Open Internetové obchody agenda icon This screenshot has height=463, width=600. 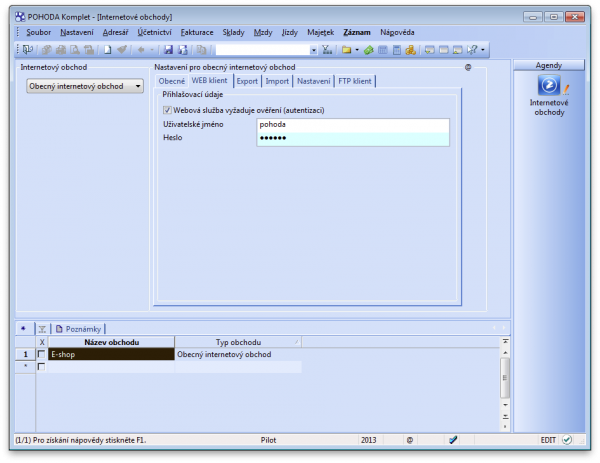549,85
